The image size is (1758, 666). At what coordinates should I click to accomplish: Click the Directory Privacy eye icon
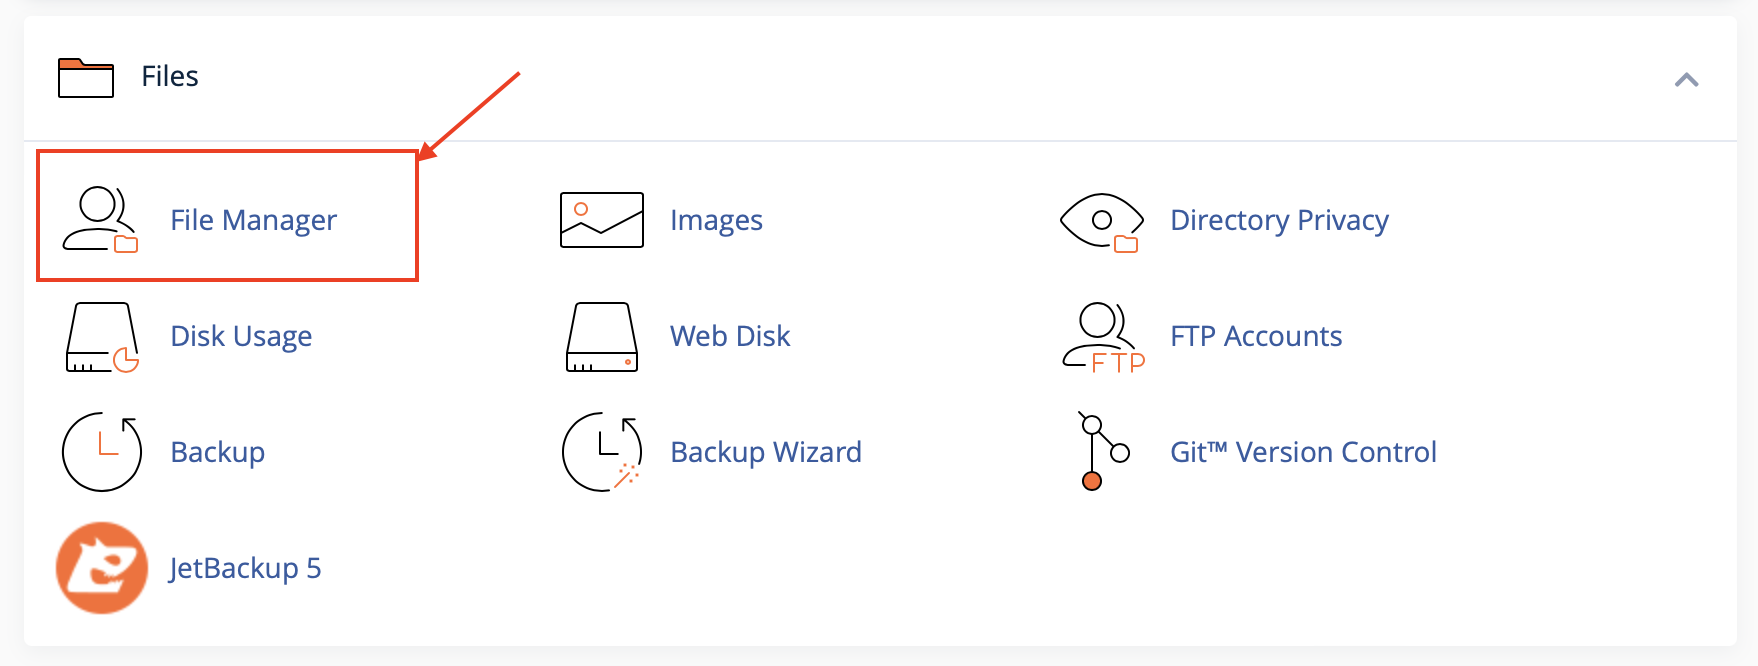pos(1102,220)
